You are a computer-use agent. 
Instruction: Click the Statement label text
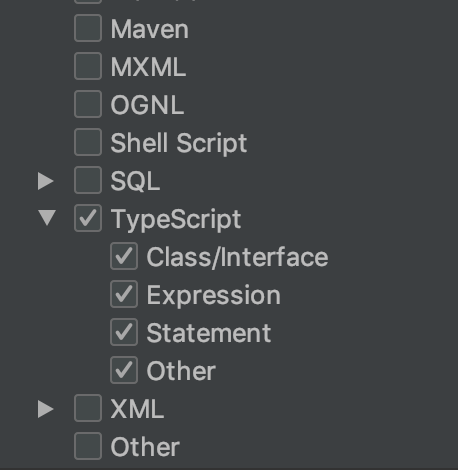coord(209,333)
